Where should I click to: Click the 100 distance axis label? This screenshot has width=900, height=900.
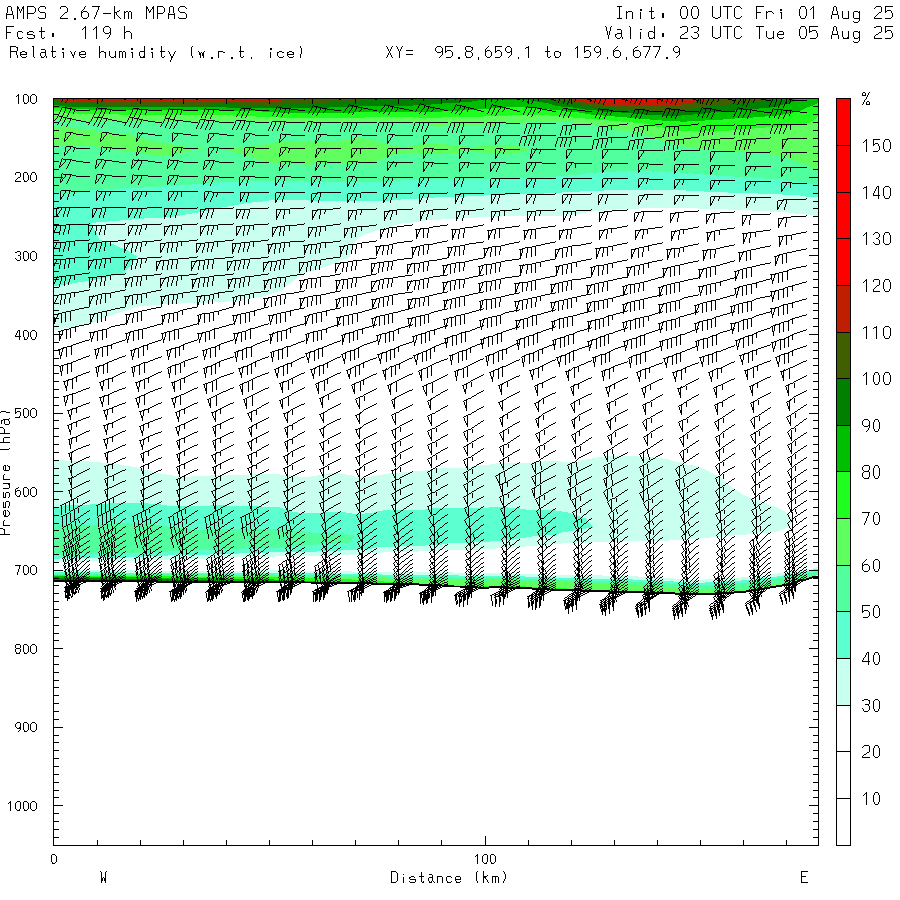click(x=485, y=859)
